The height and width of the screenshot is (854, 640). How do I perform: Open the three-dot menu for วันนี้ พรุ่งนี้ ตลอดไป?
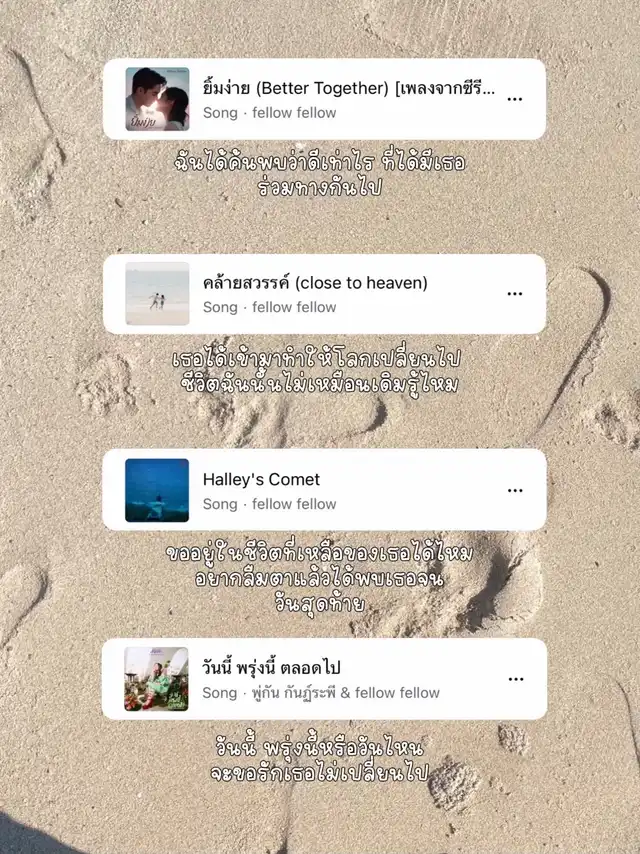click(x=515, y=679)
